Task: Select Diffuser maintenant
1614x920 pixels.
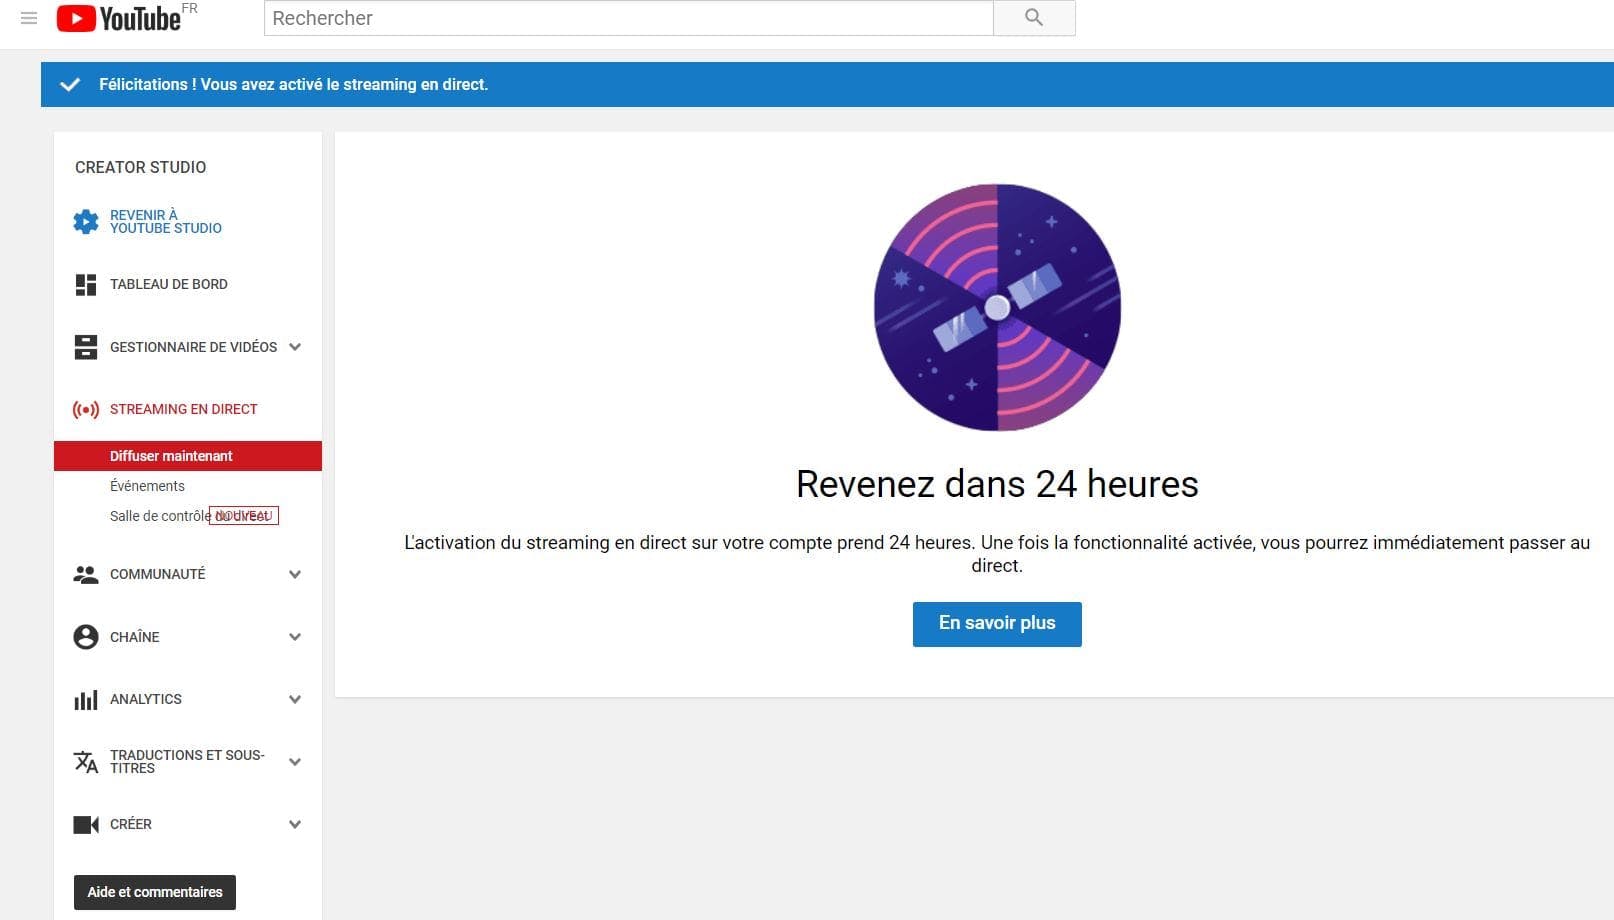Action: pyautogui.click(x=188, y=456)
